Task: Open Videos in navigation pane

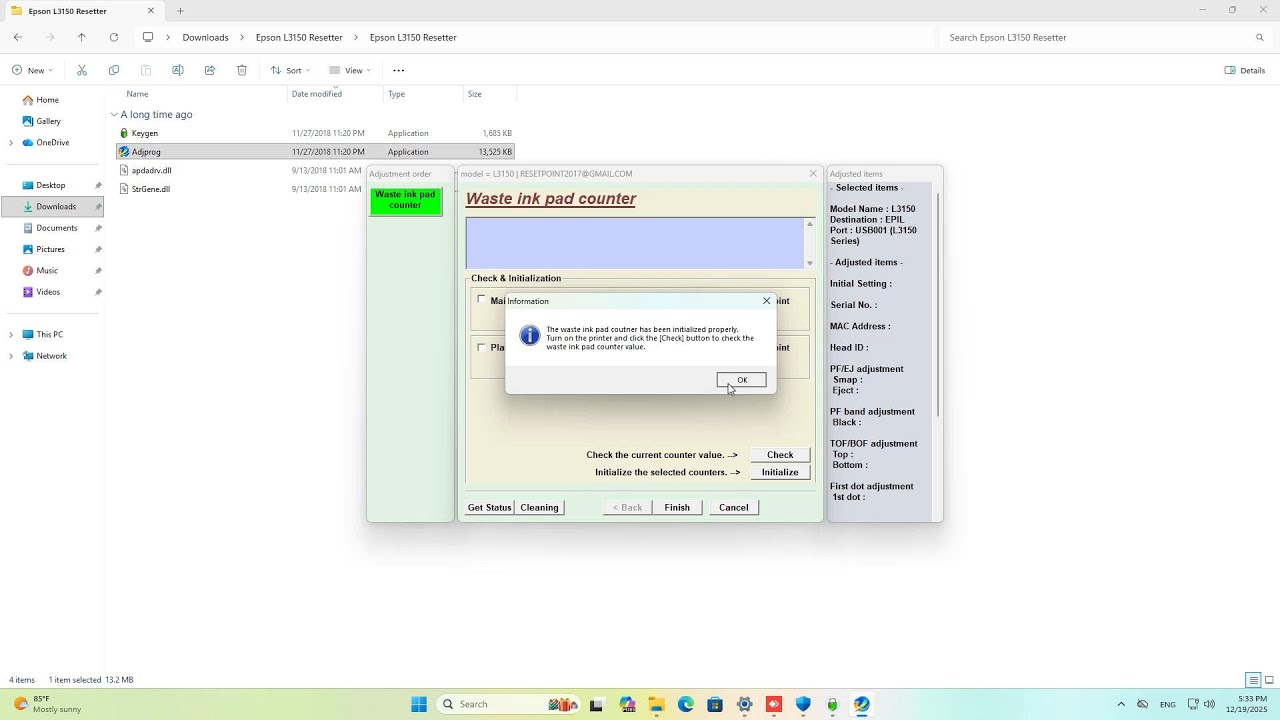Action: click(48, 292)
